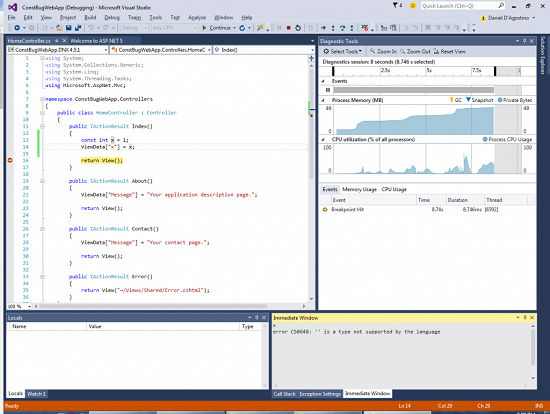Image resolution: width=550 pixels, height=414 pixels.
Task: Click the Step Out icon
Action: click(x=352, y=28)
